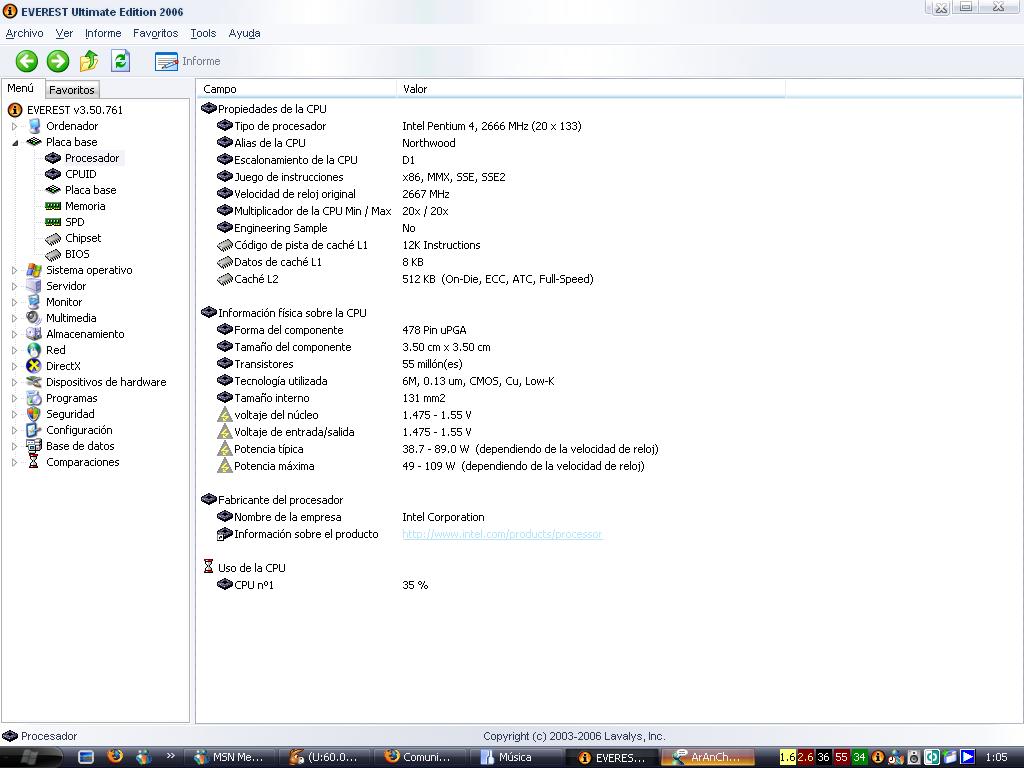Click the Monitor display icon in the tree

click(34, 302)
